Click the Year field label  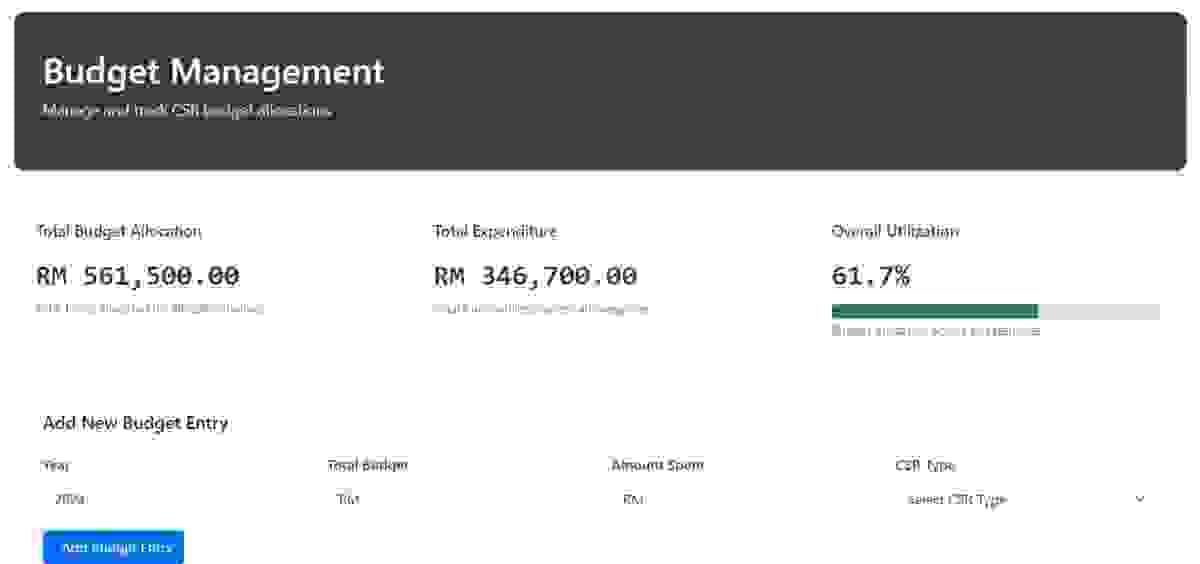point(56,465)
